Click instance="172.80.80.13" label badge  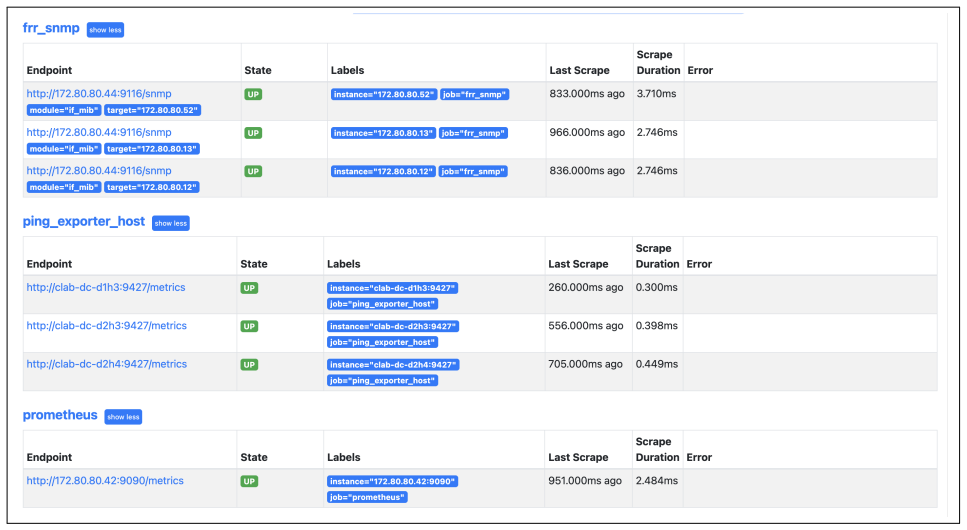pos(384,133)
